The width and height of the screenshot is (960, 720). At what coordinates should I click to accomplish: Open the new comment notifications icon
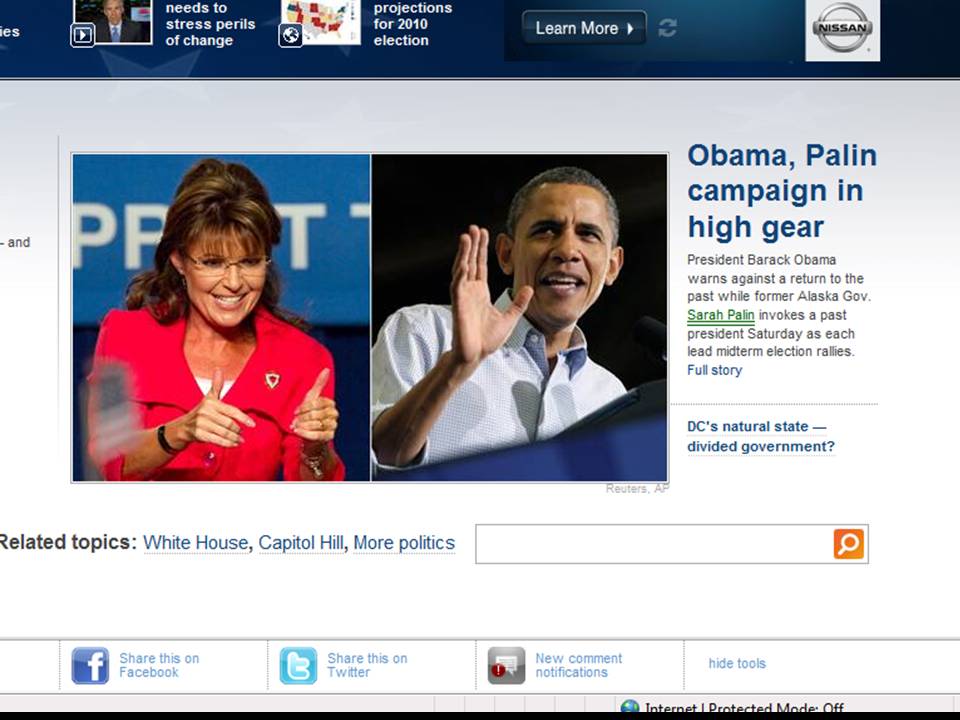[506, 665]
